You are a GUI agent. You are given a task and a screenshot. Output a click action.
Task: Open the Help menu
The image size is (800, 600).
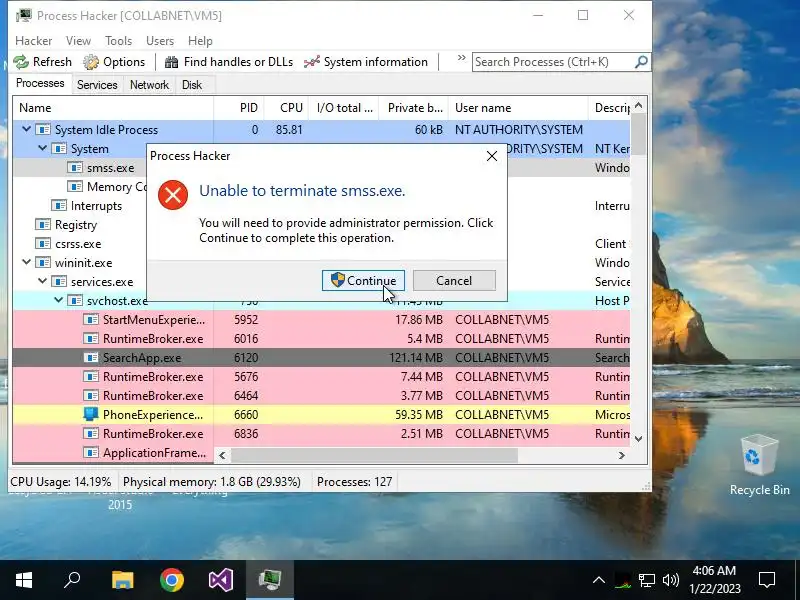click(x=200, y=41)
